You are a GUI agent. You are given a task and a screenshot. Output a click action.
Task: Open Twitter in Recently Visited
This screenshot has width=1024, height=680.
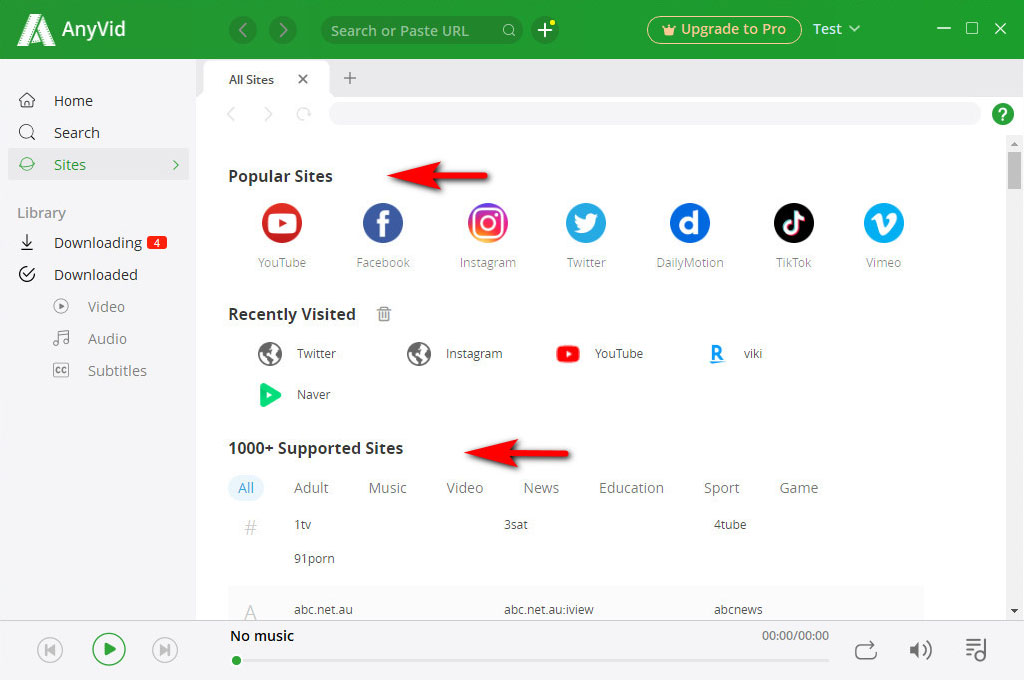point(297,353)
